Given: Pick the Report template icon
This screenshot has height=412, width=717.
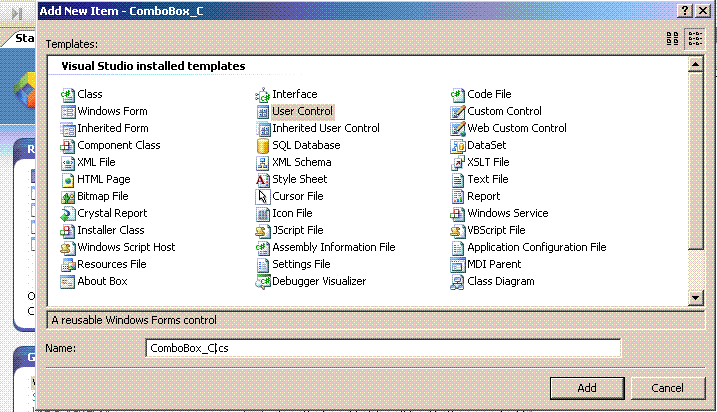Looking at the screenshot, I should click(457, 197).
